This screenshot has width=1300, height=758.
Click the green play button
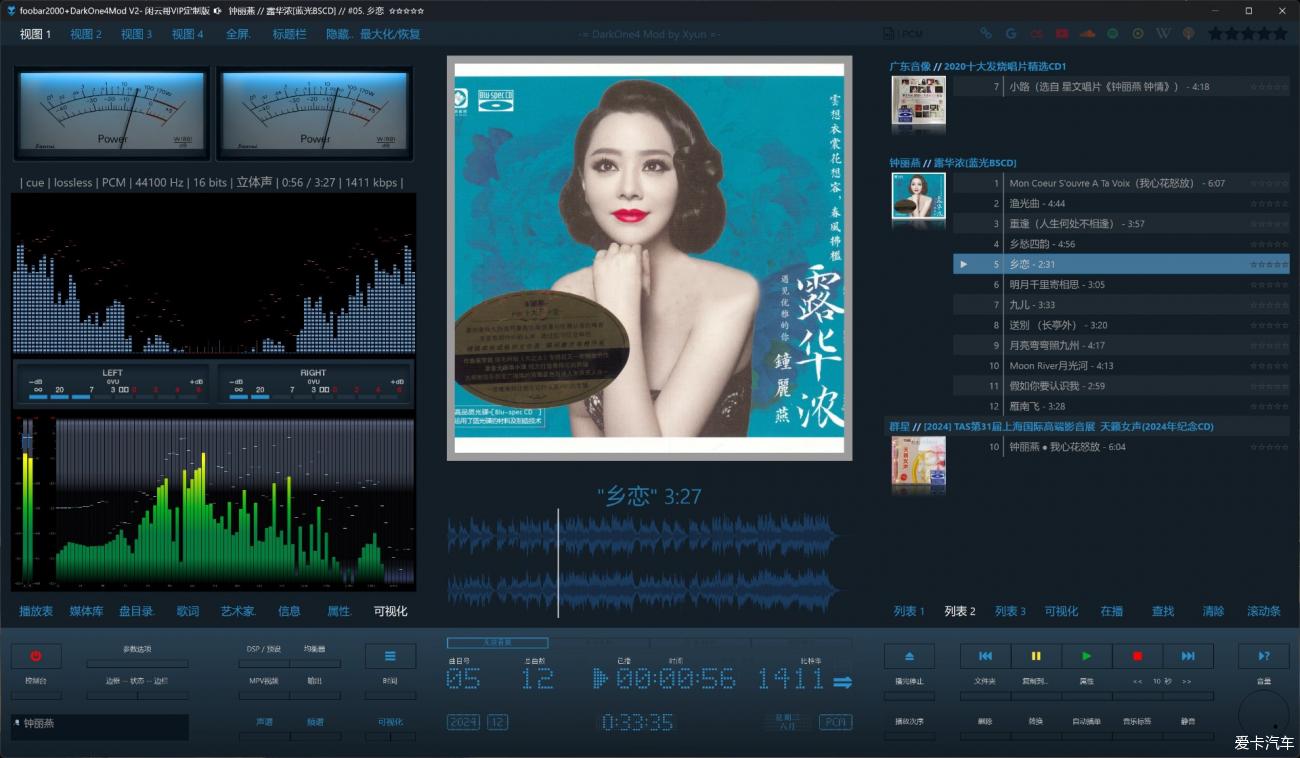(x=1087, y=656)
